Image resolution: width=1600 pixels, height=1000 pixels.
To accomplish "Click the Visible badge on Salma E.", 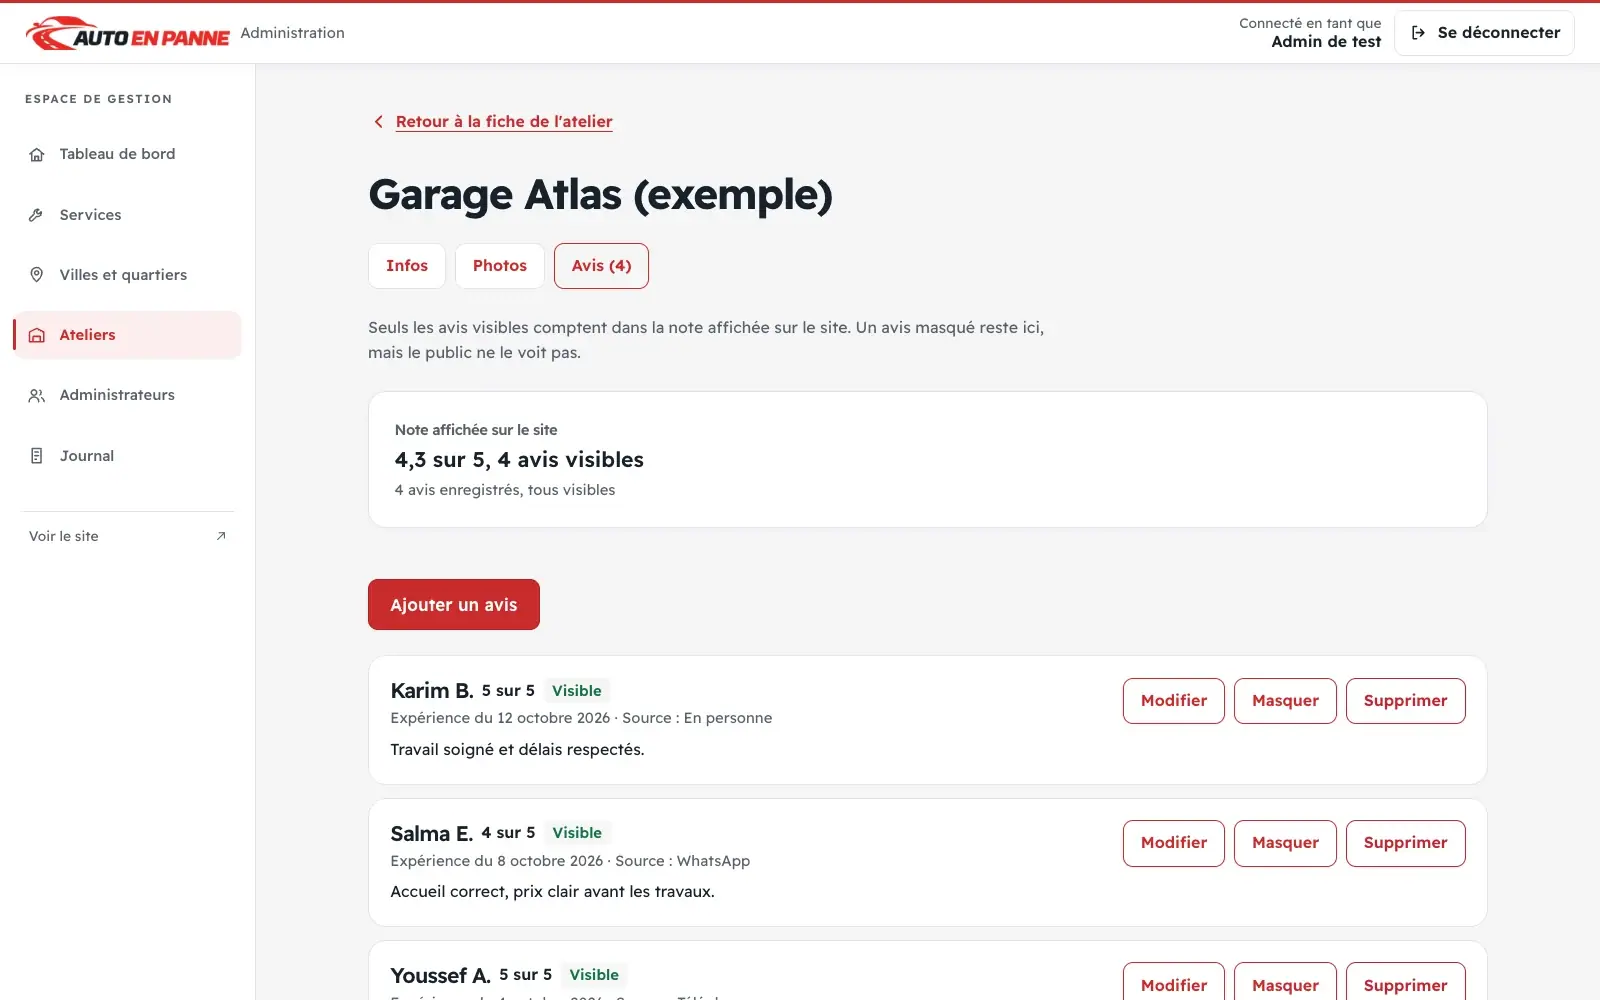I will click(577, 833).
